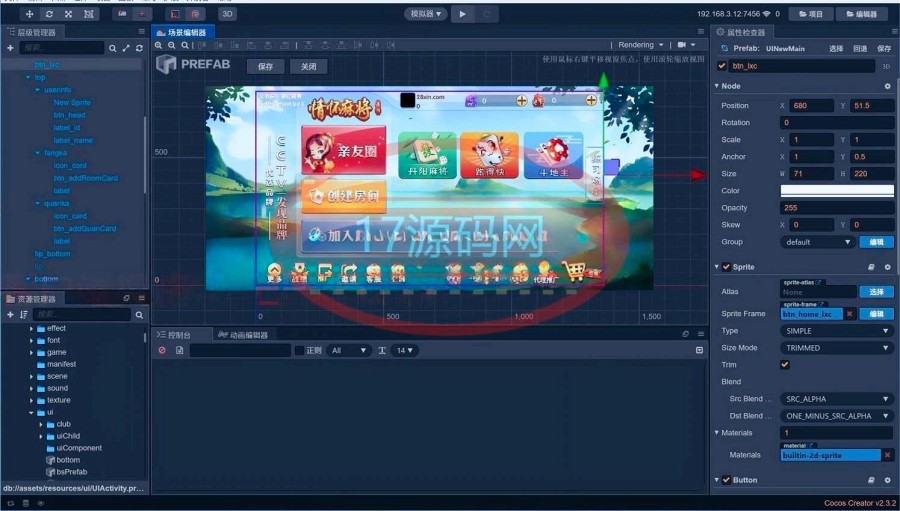900x511 pixels.
Task: Open Group default dropdown
Action: click(x=817, y=242)
